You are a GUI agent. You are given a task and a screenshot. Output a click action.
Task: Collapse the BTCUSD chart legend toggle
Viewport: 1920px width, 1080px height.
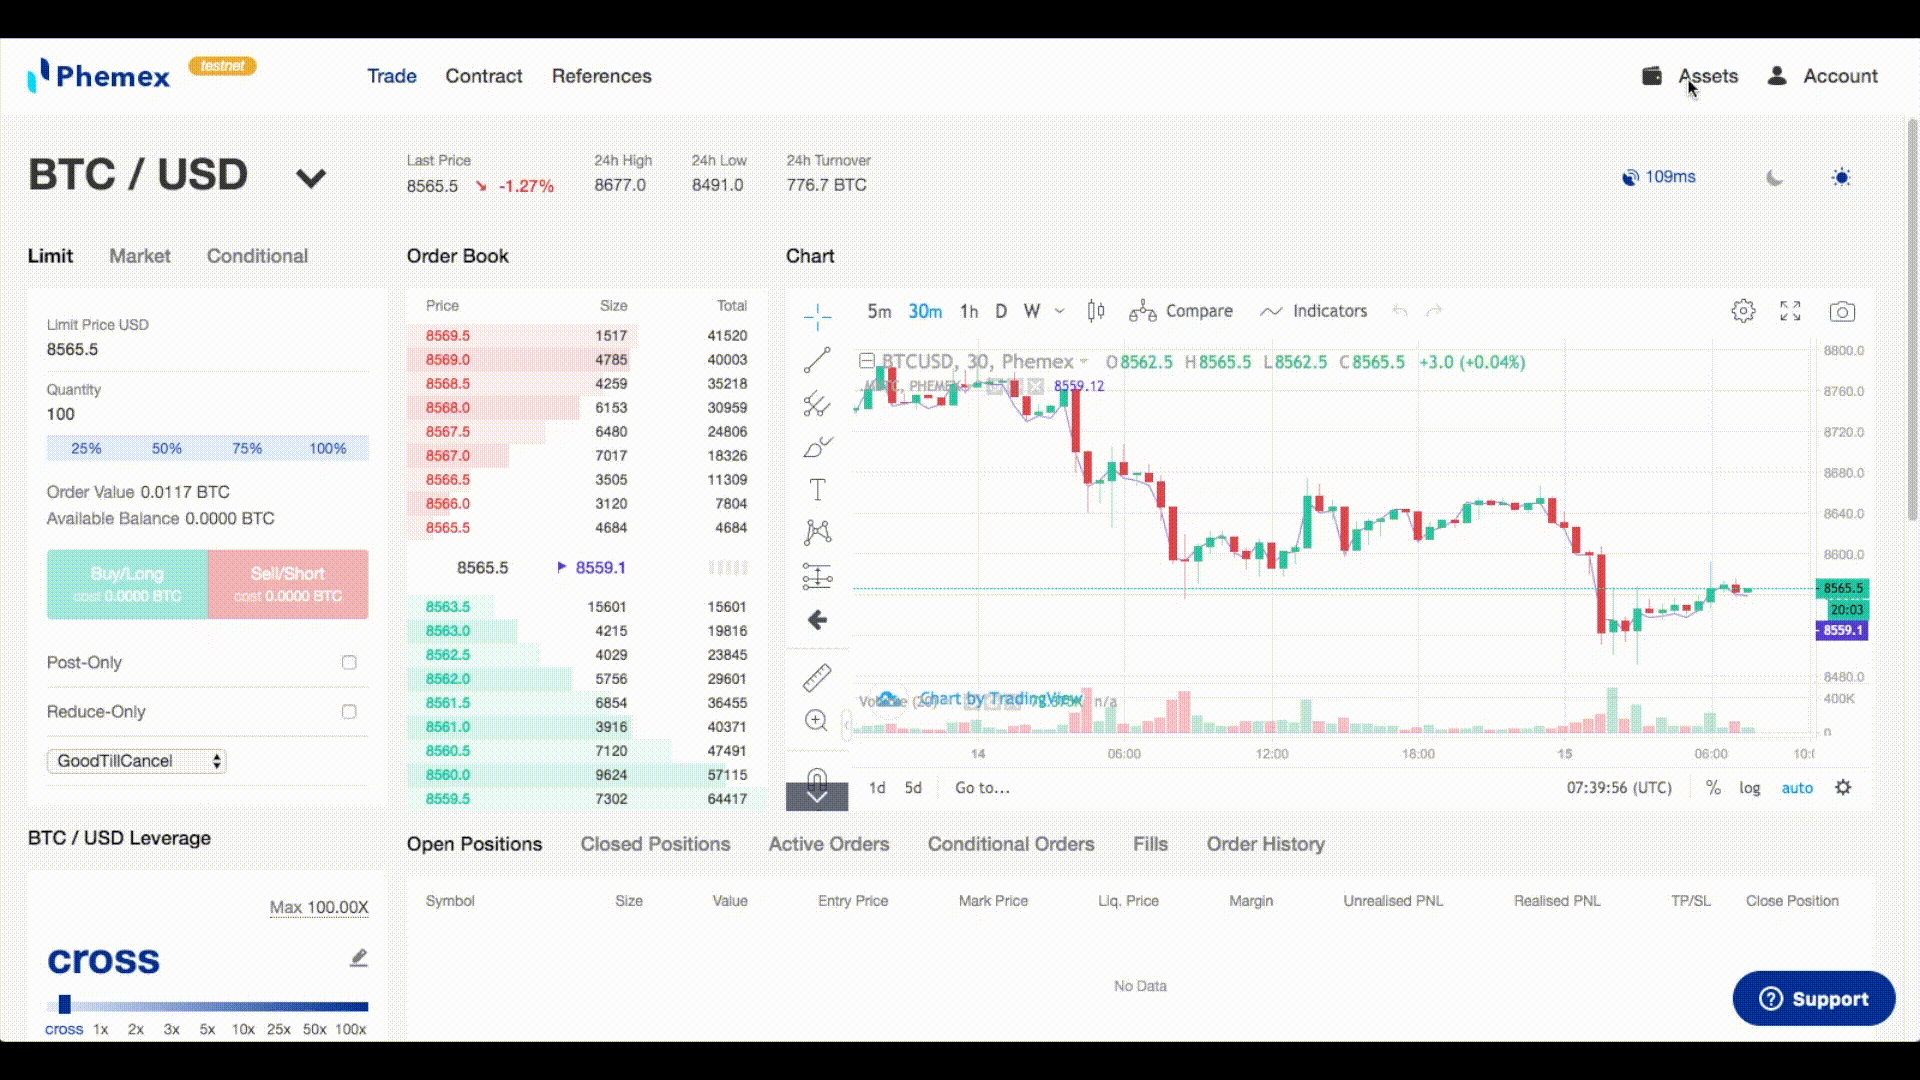click(867, 361)
